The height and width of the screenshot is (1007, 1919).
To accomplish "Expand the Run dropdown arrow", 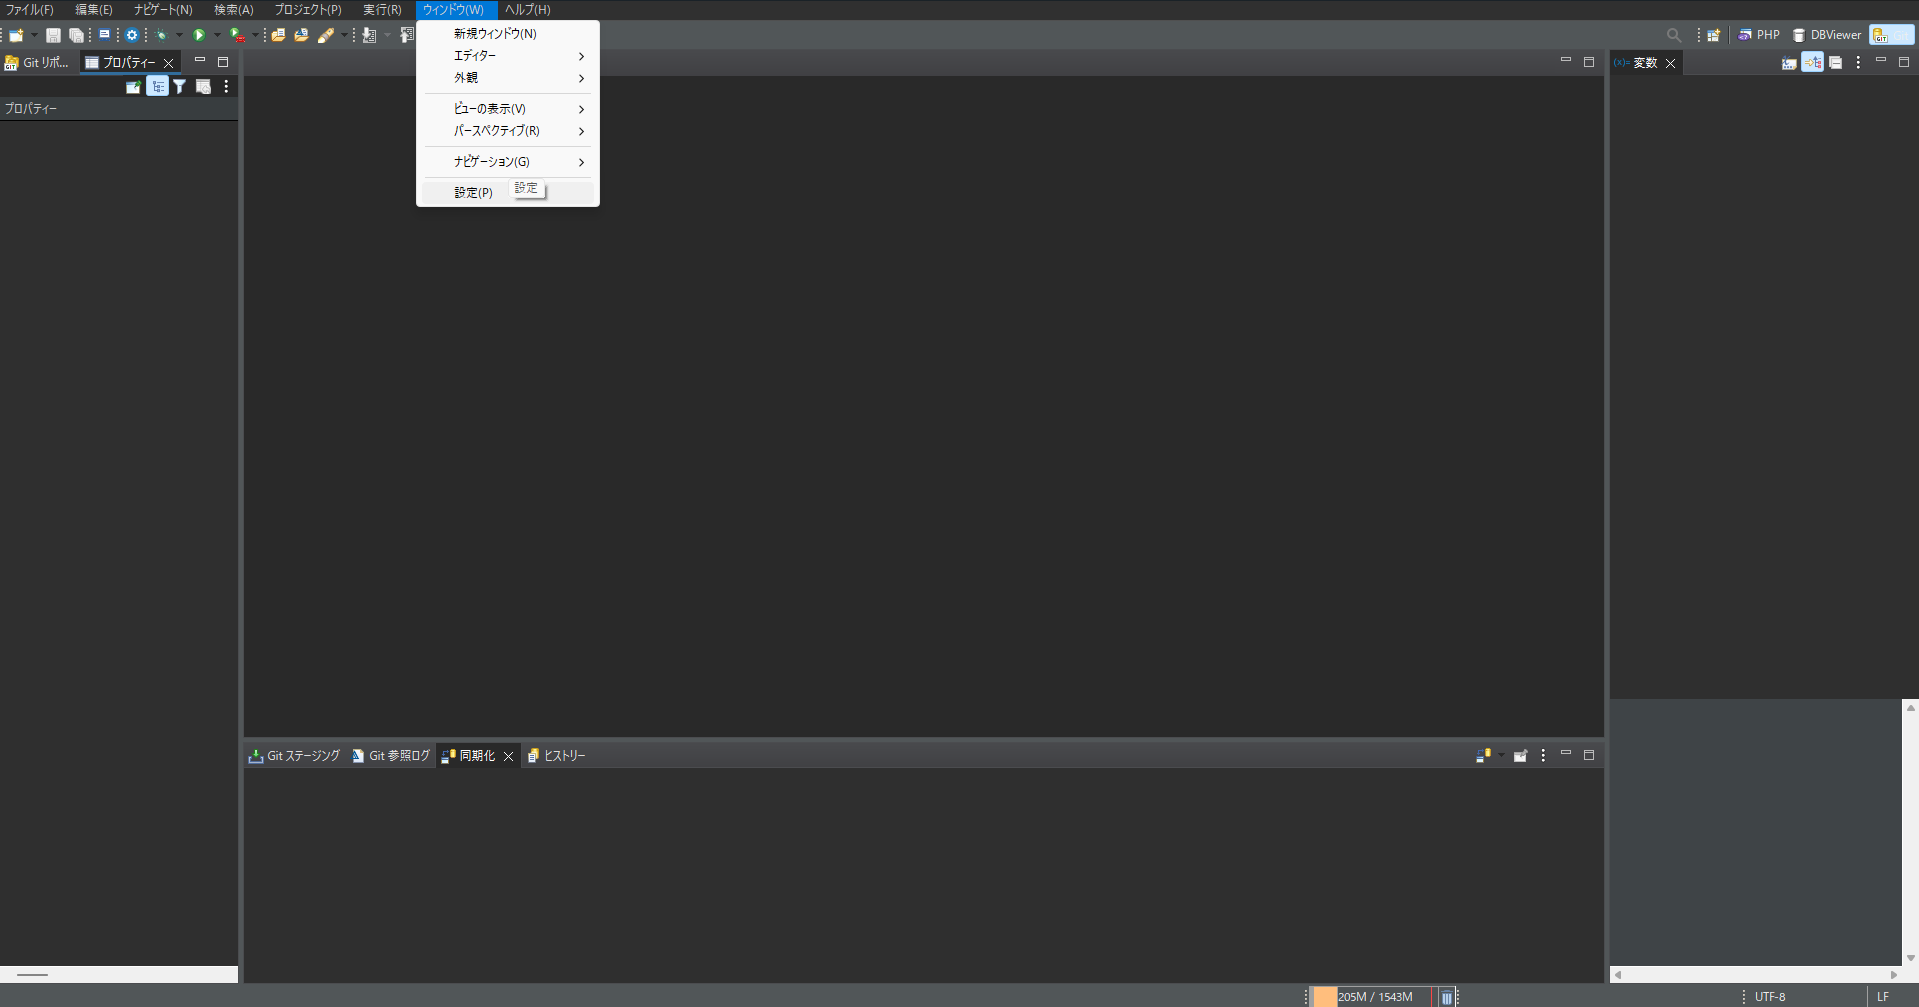I will pos(217,35).
